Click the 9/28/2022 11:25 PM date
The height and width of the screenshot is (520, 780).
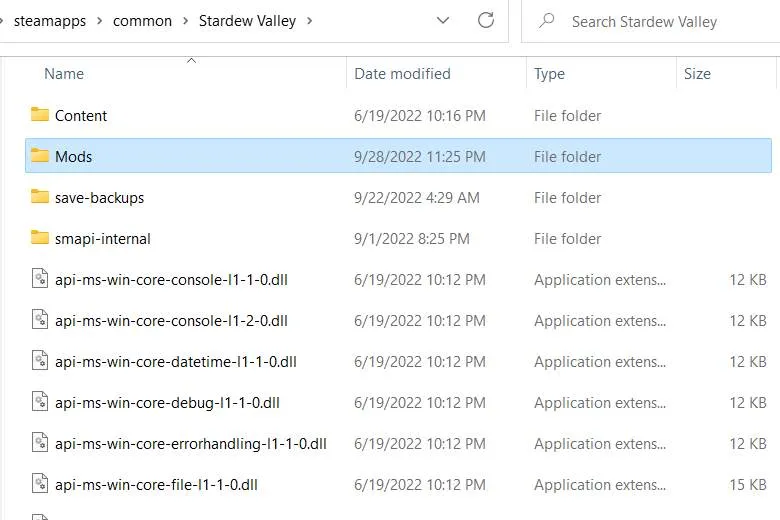coord(420,157)
